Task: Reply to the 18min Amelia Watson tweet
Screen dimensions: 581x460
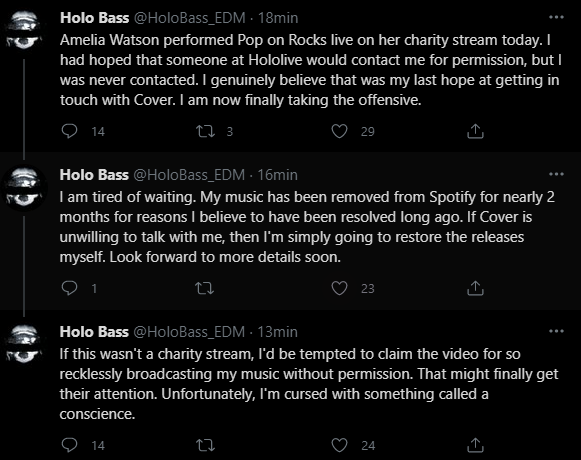Action: click(x=69, y=131)
